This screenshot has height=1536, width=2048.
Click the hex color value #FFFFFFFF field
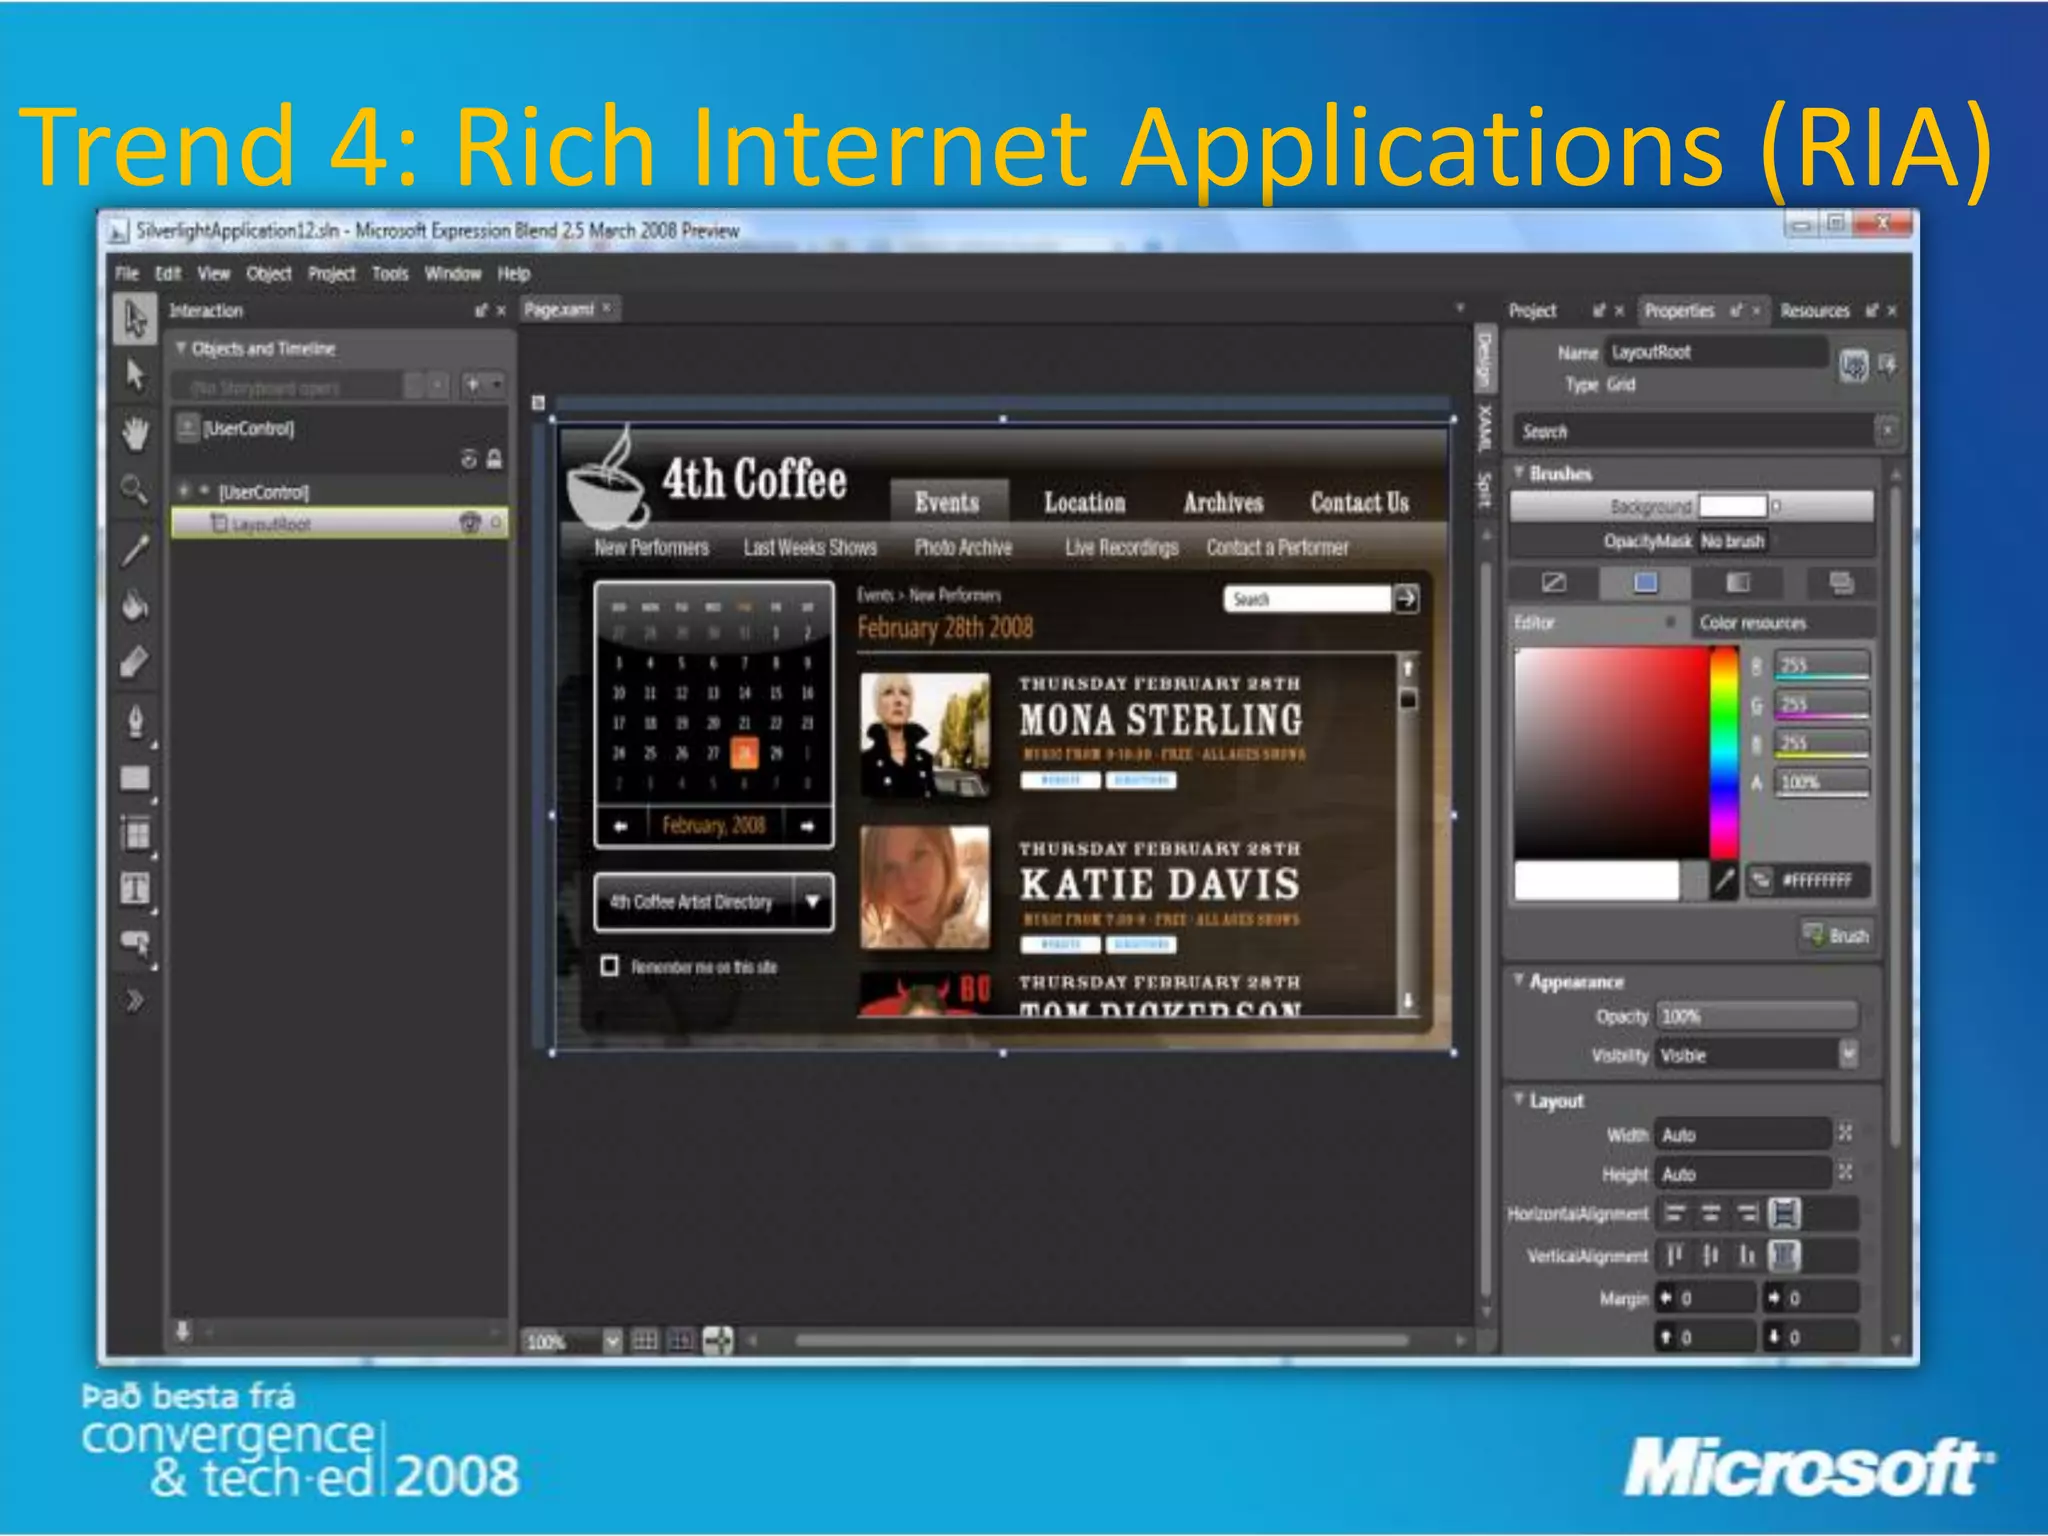pyautogui.click(x=1821, y=880)
